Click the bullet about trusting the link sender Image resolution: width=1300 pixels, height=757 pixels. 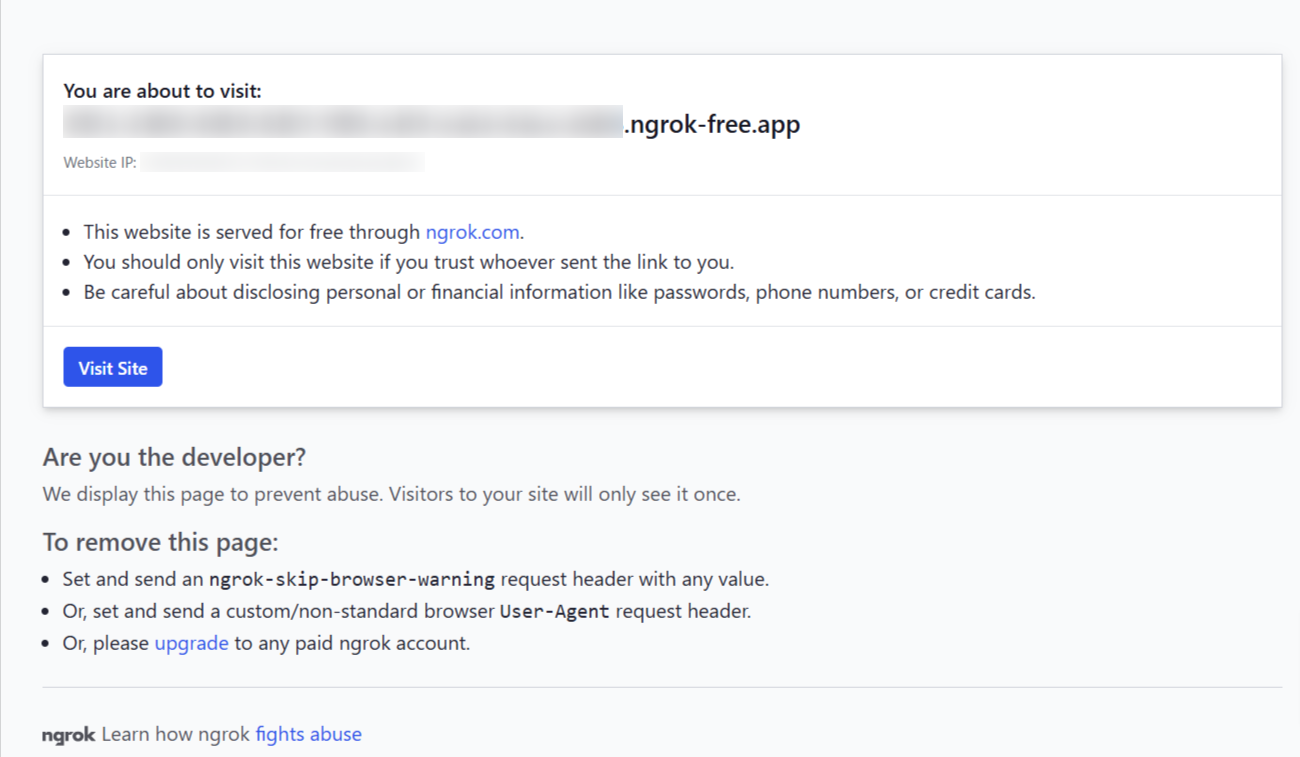[x=408, y=262]
